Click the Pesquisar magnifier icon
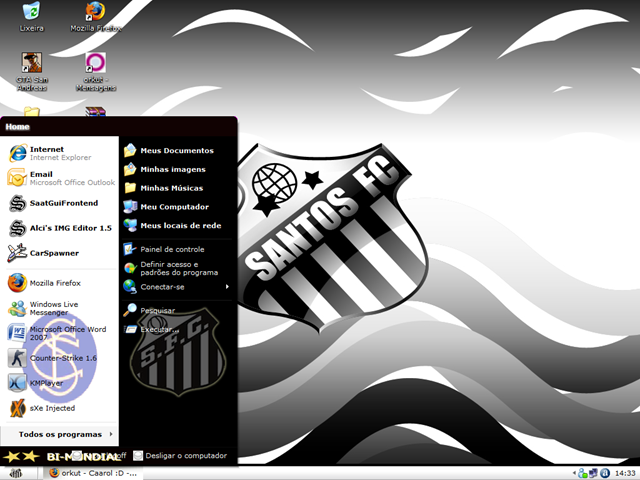The height and width of the screenshot is (480, 640). pos(130,310)
